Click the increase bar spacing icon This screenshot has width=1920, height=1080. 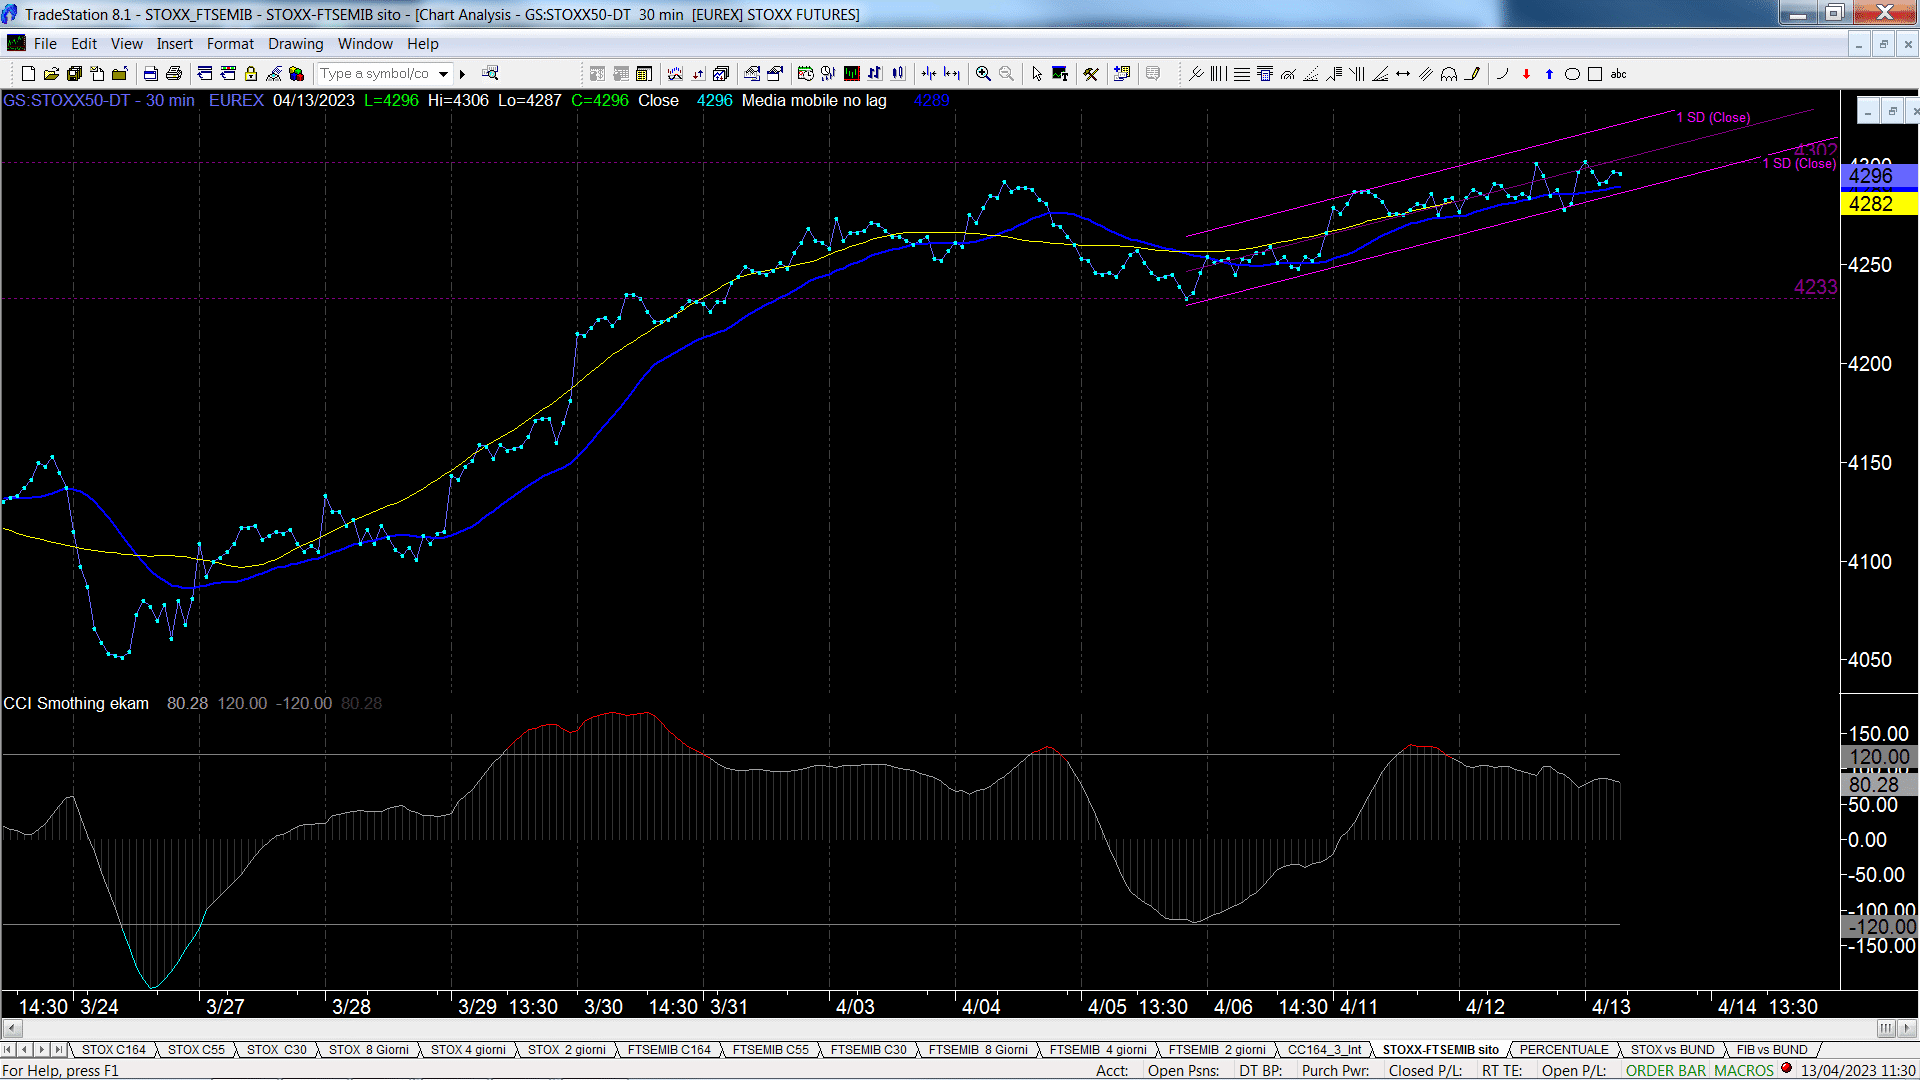(952, 73)
